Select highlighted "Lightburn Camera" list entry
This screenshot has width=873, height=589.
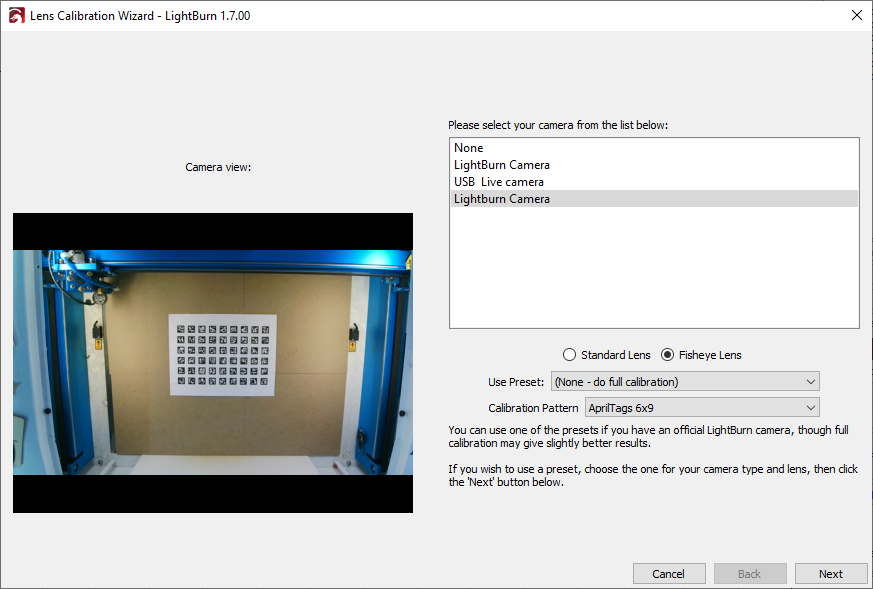tap(654, 199)
